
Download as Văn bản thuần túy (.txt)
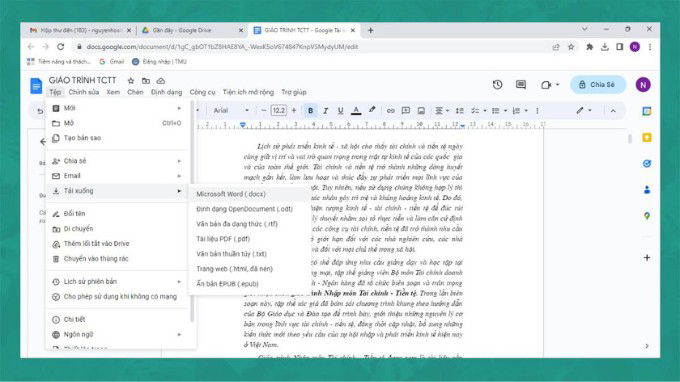point(250,254)
